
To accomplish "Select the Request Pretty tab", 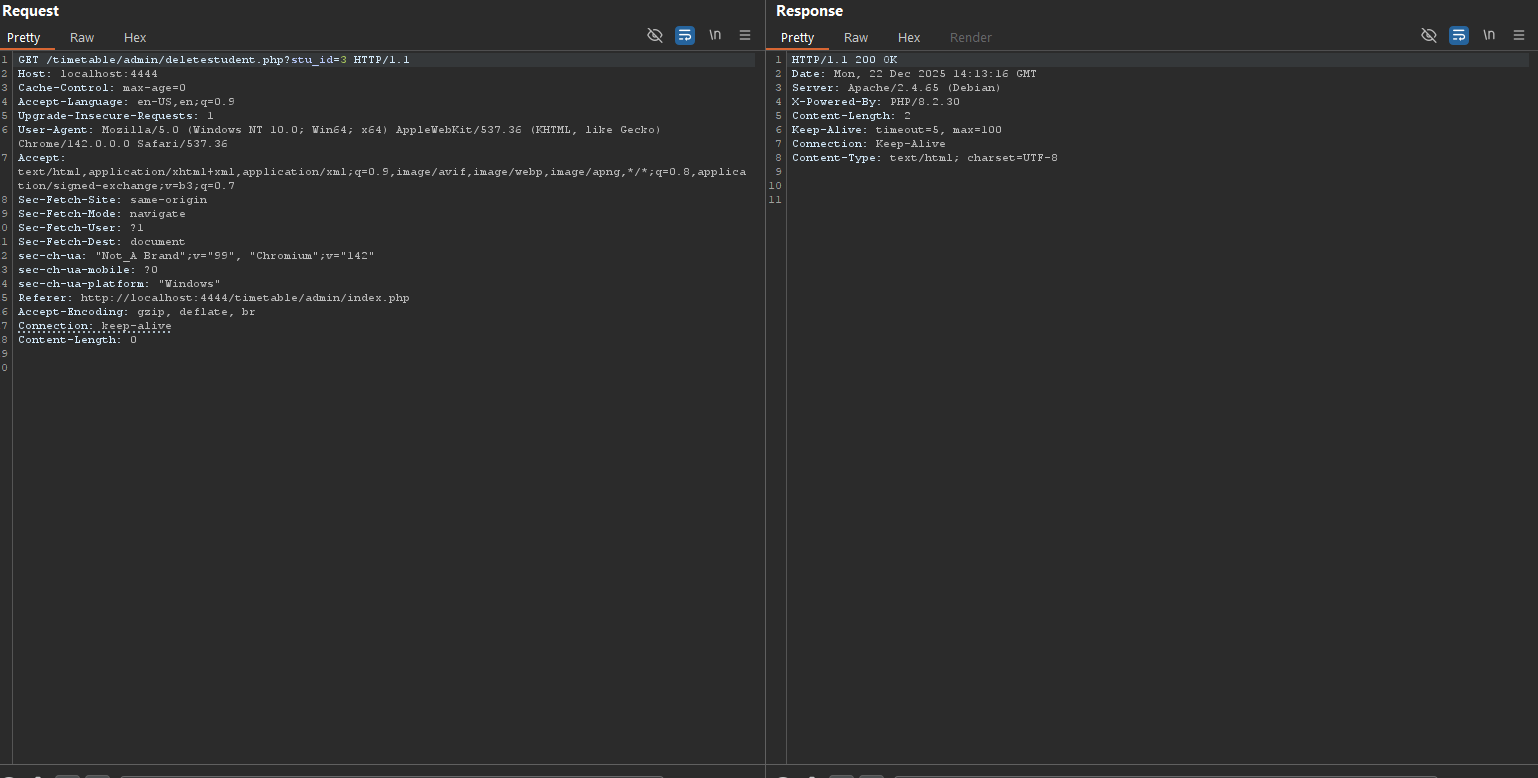I will pos(24,38).
